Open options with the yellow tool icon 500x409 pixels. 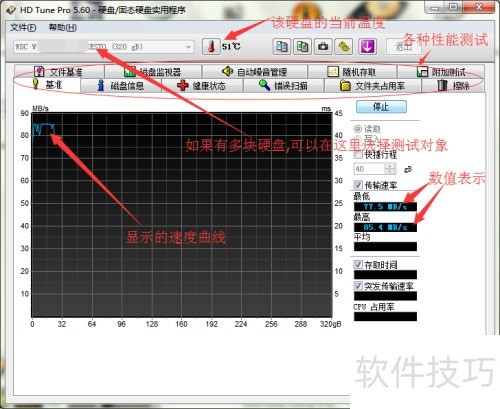coord(344,46)
